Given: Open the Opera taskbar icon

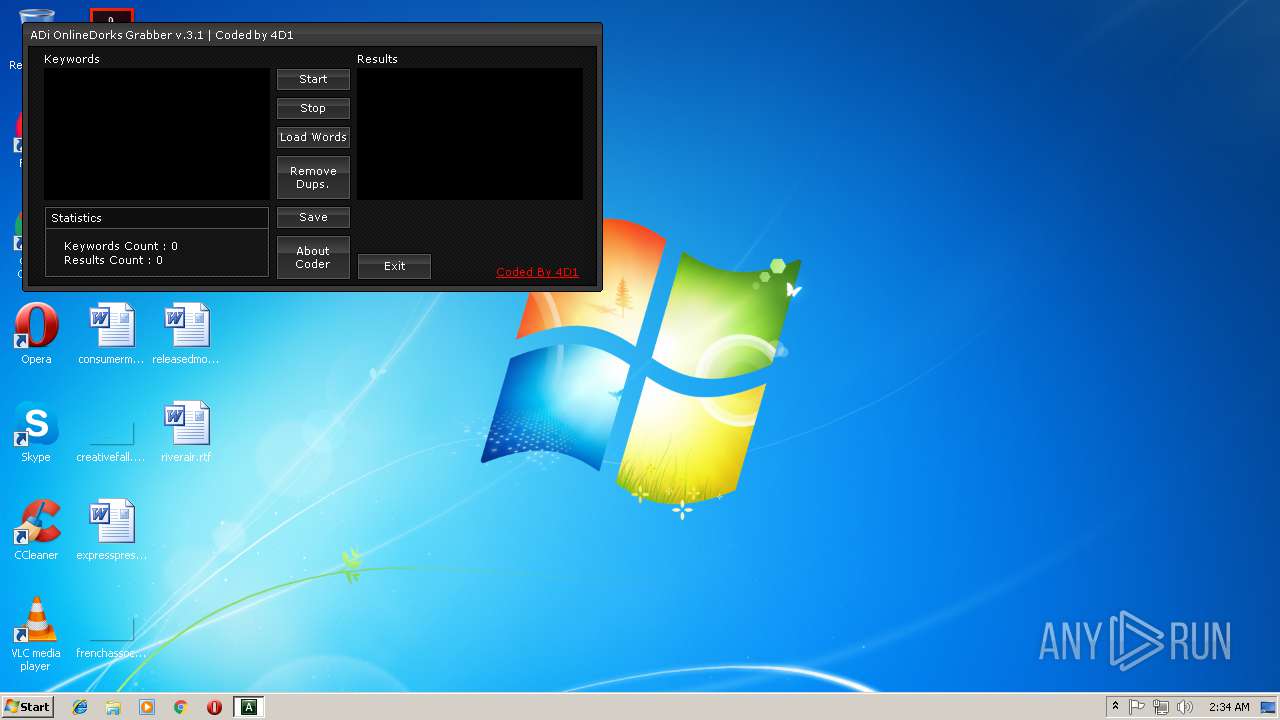Looking at the screenshot, I should [214, 707].
